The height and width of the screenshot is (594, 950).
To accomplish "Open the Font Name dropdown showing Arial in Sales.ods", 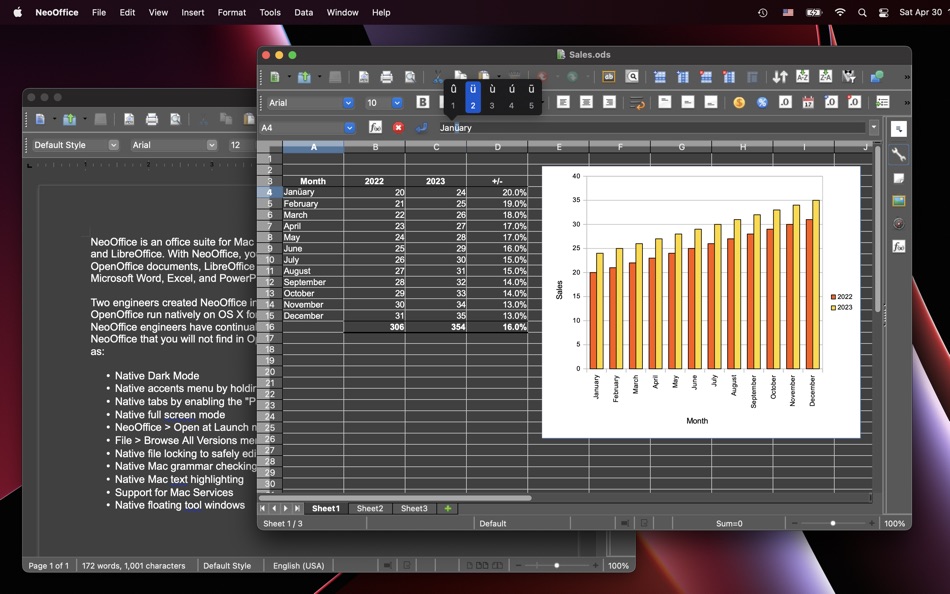I will coord(348,102).
